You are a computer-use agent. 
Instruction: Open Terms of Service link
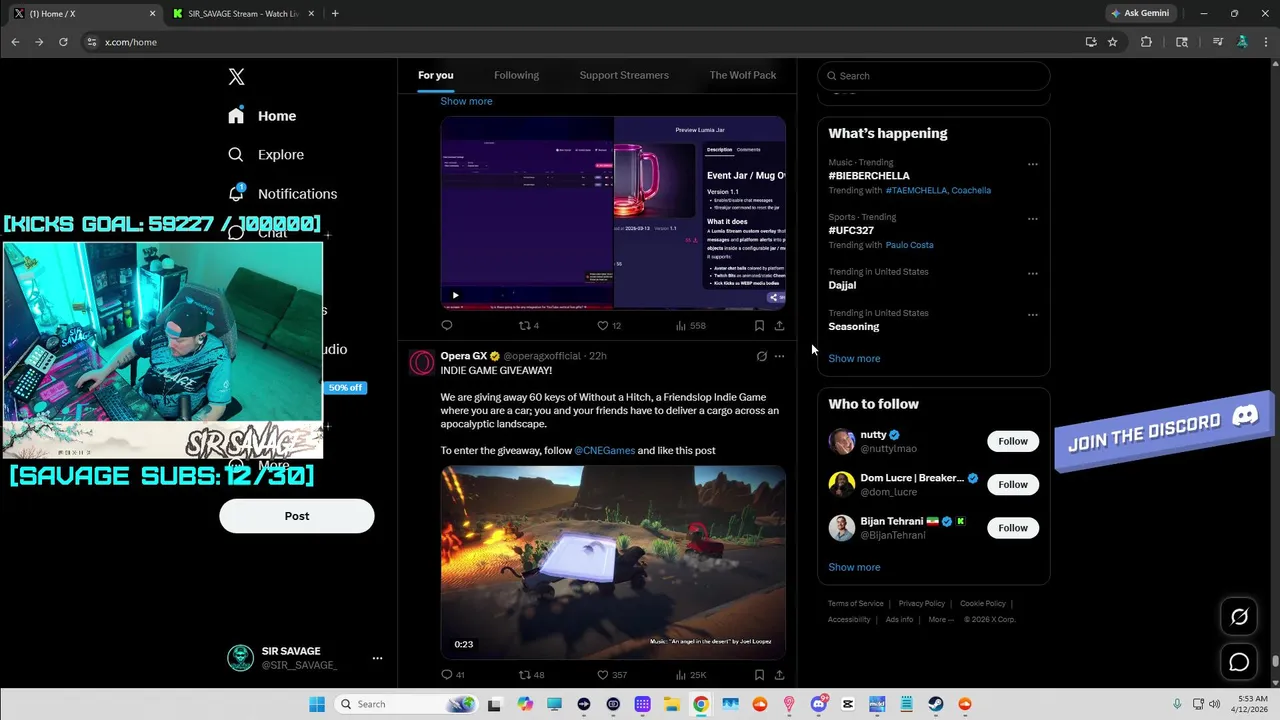pos(855,604)
